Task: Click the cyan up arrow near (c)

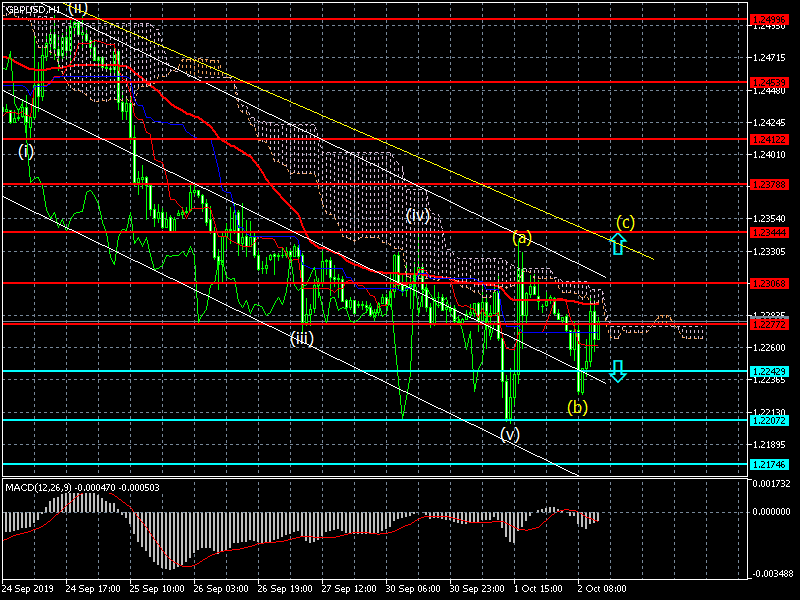Action: point(618,244)
